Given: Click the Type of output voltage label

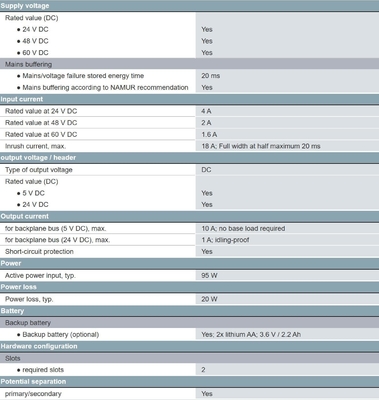Looking at the screenshot, I should pos(39,170).
